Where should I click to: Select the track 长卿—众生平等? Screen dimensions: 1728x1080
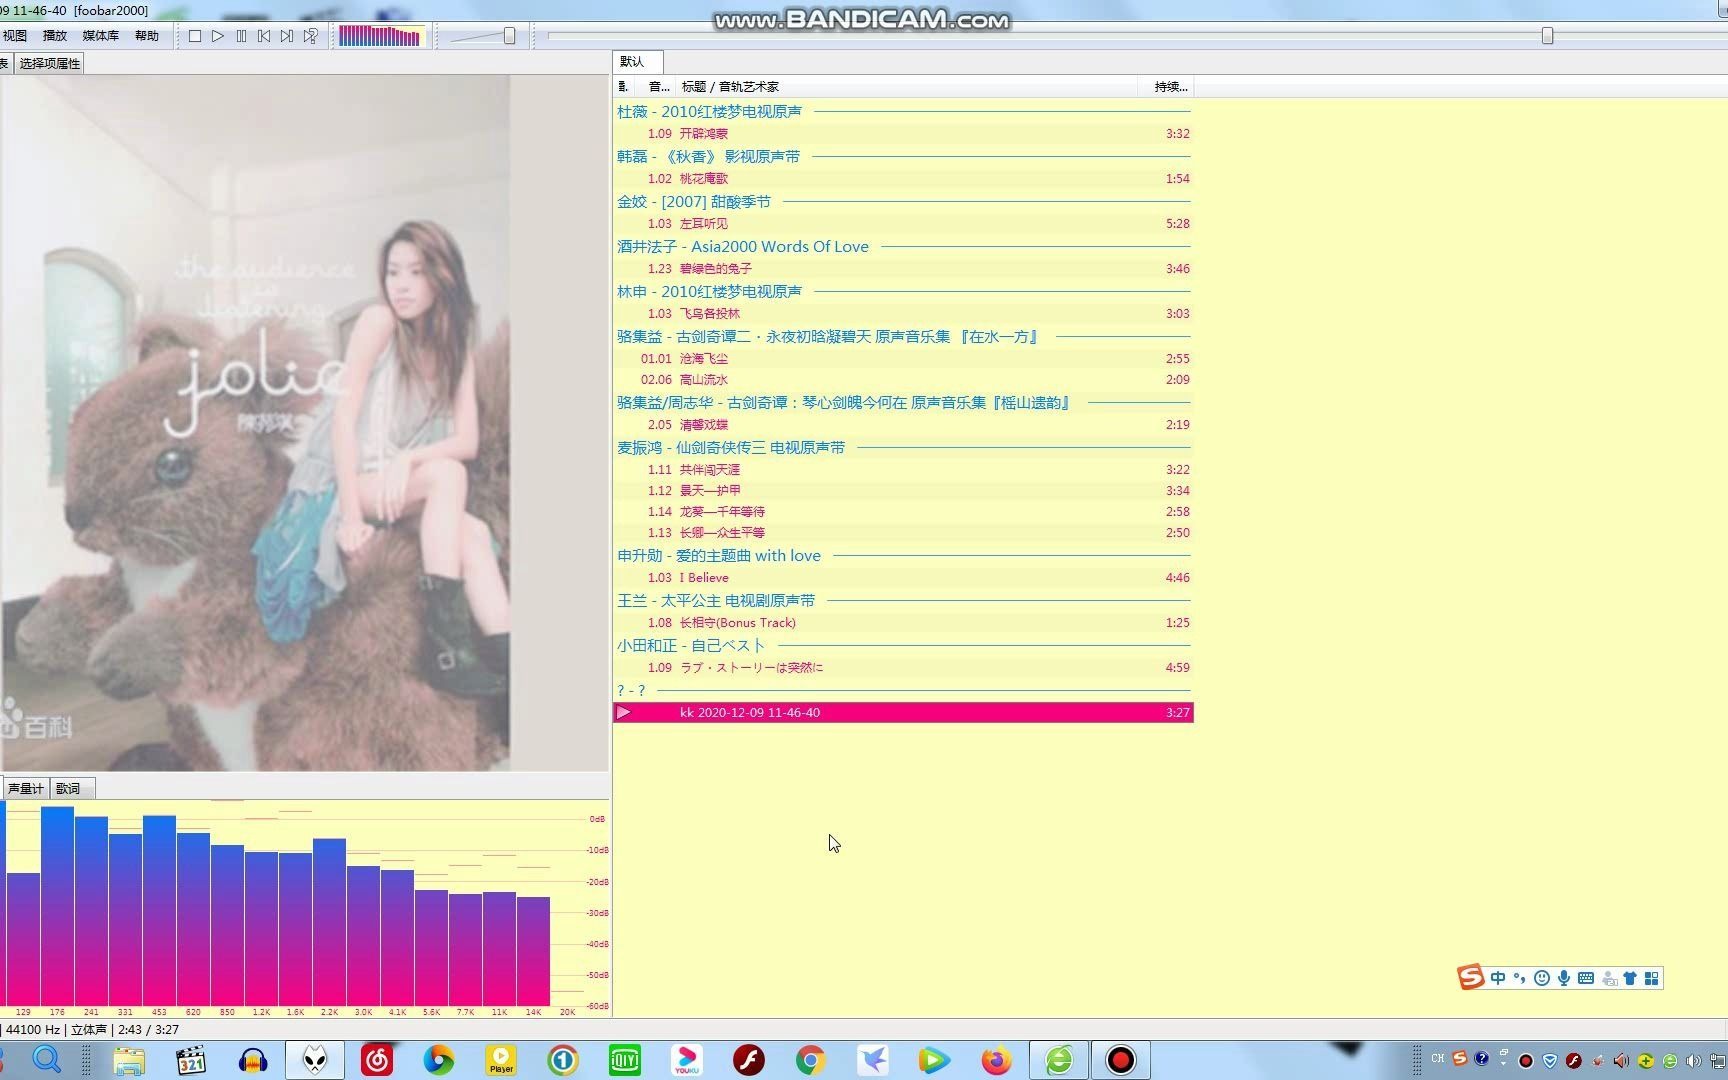pyautogui.click(x=903, y=532)
